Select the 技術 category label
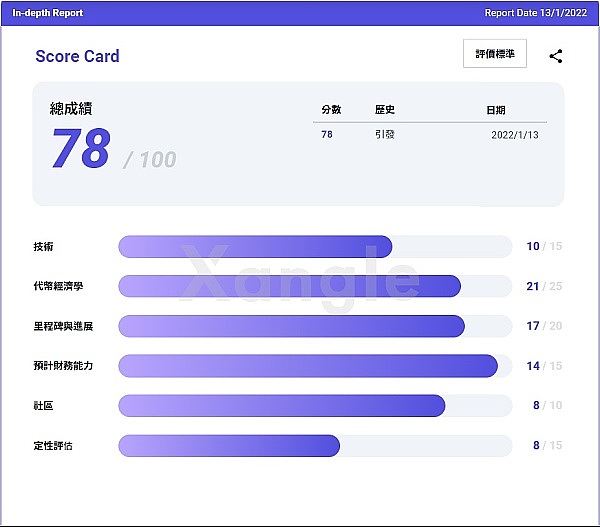Image resolution: width=600 pixels, height=527 pixels. (x=43, y=247)
